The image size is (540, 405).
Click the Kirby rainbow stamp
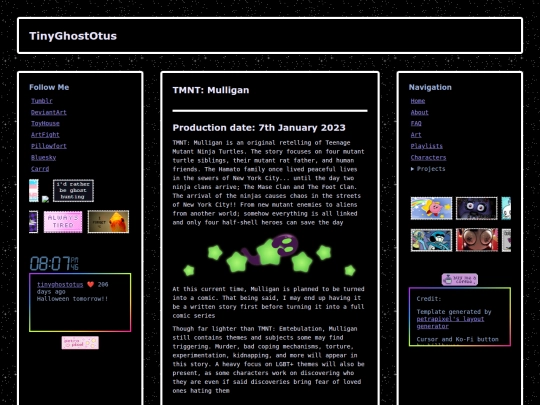[x=431, y=208]
